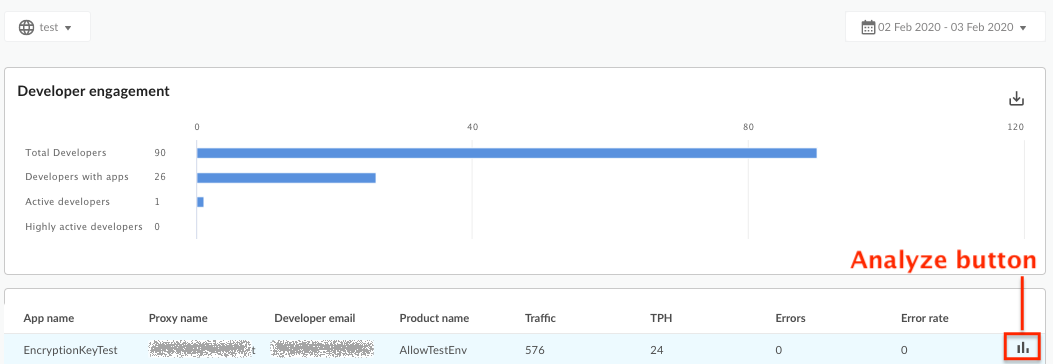Click the globe icon beside test

[27, 28]
